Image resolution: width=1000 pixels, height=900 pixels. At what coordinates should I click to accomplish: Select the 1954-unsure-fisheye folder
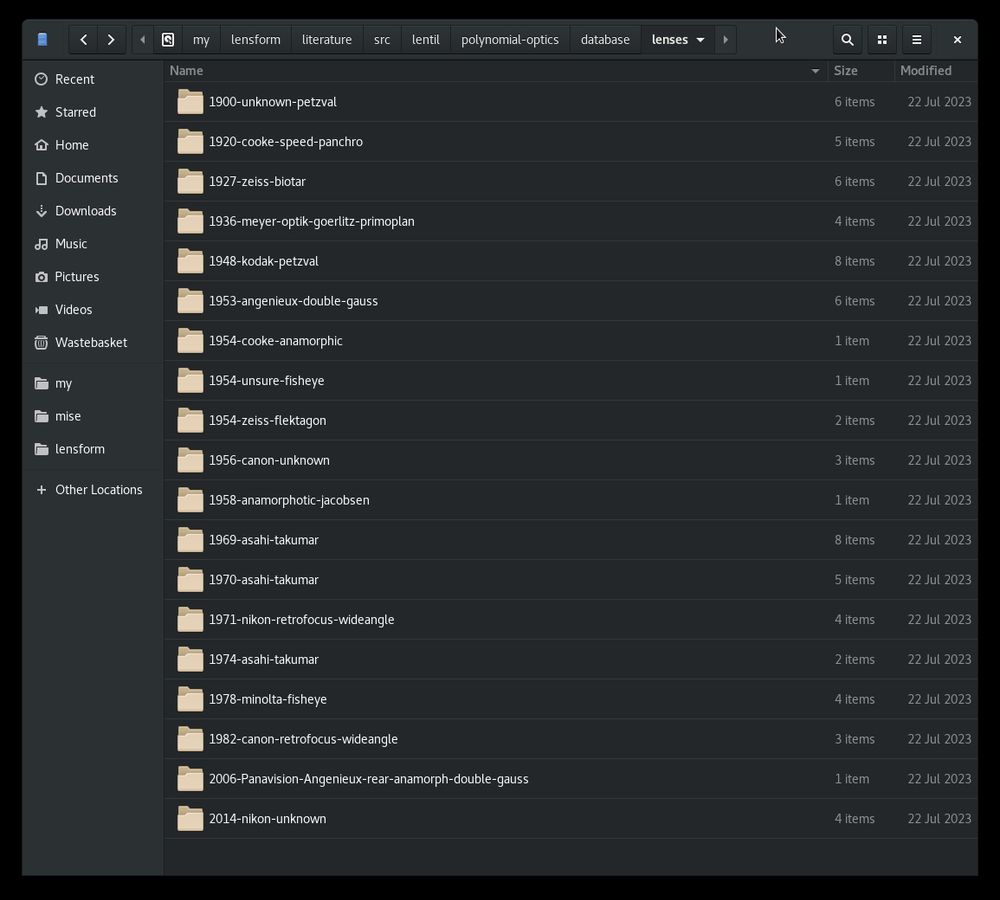(571, 381)
